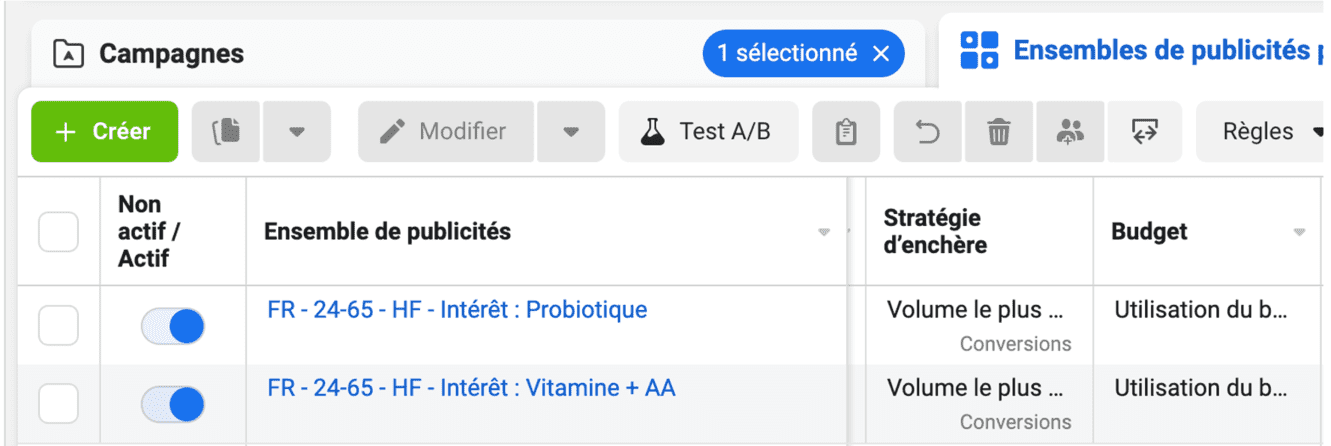
Task: Check the select-all header checkbox
Action: (58, 232)
